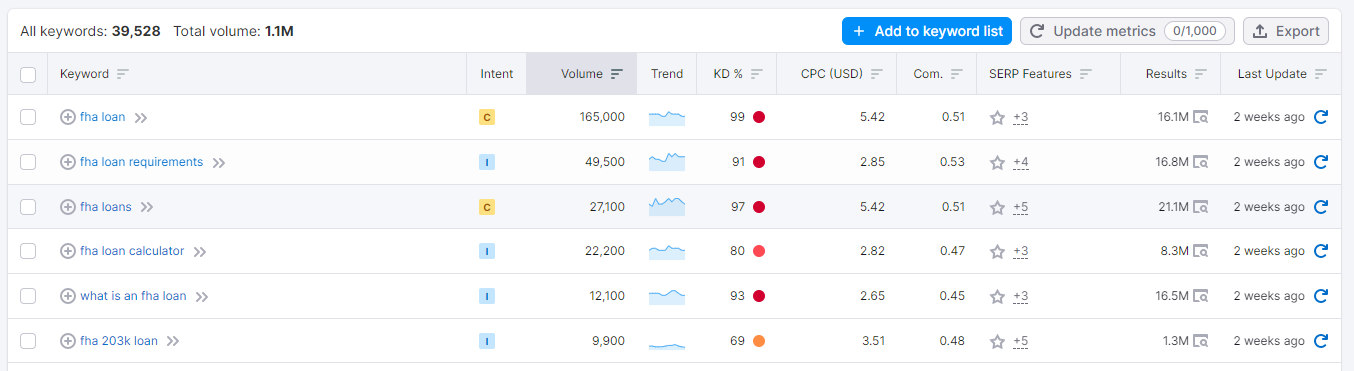This screenshot has width=1354, height=371.
Task: Show +3 more SERP features for fha loan
Action: pyautogui.click(x=1020, y=118)
